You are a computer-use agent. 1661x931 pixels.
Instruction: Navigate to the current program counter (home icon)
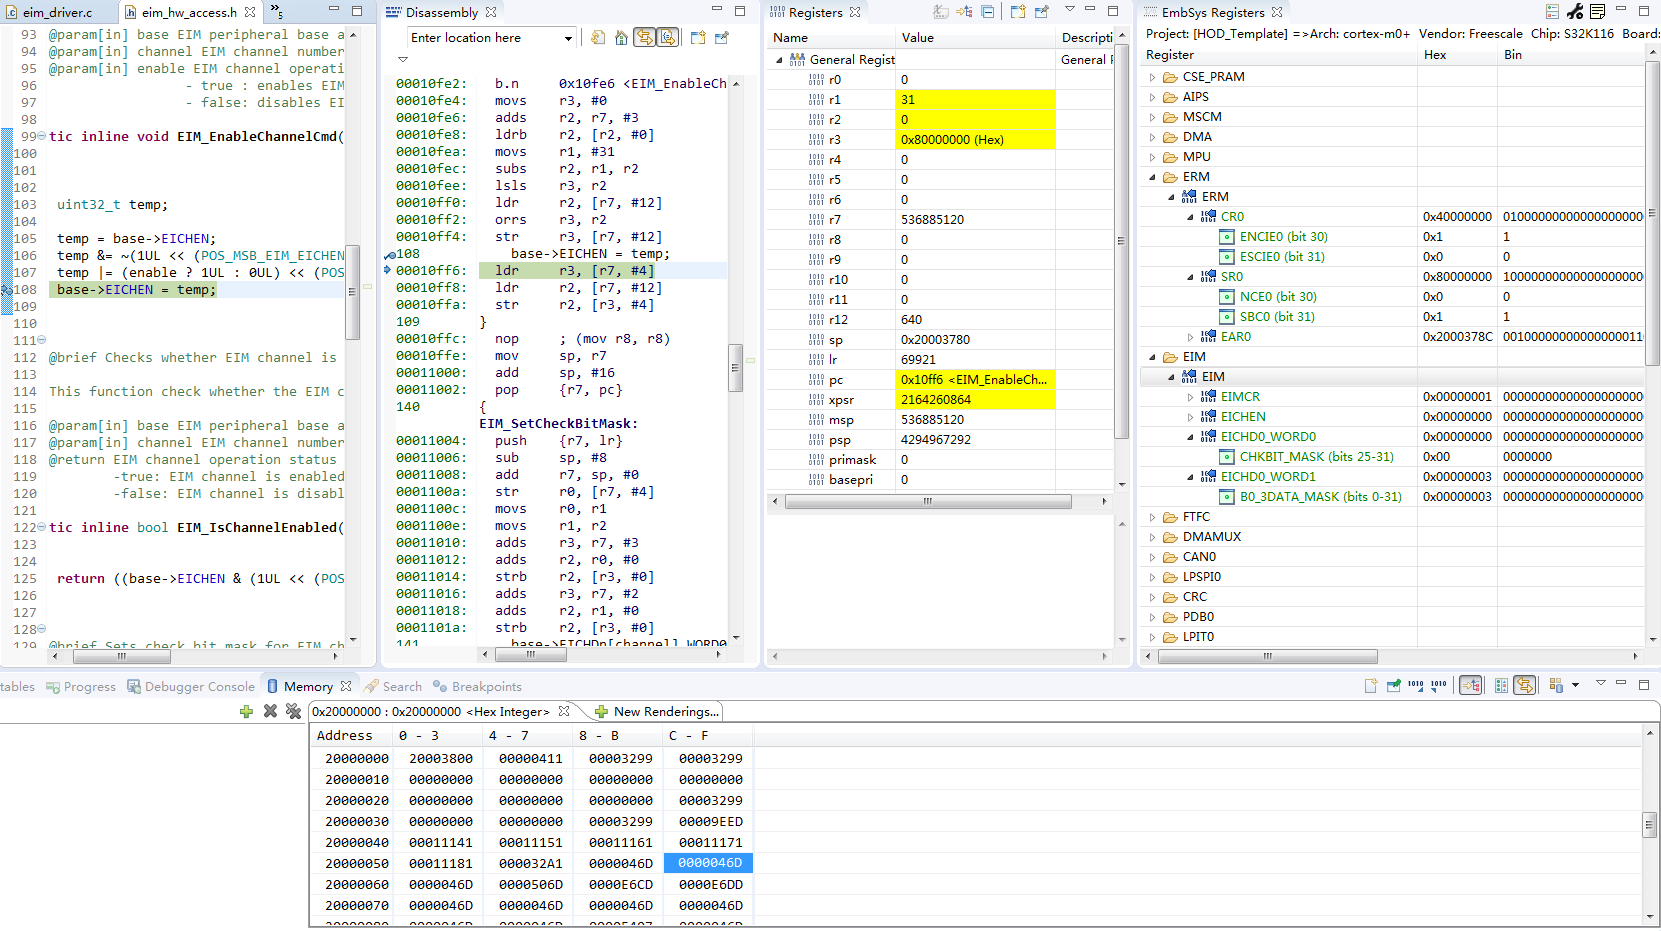[621, 37]
